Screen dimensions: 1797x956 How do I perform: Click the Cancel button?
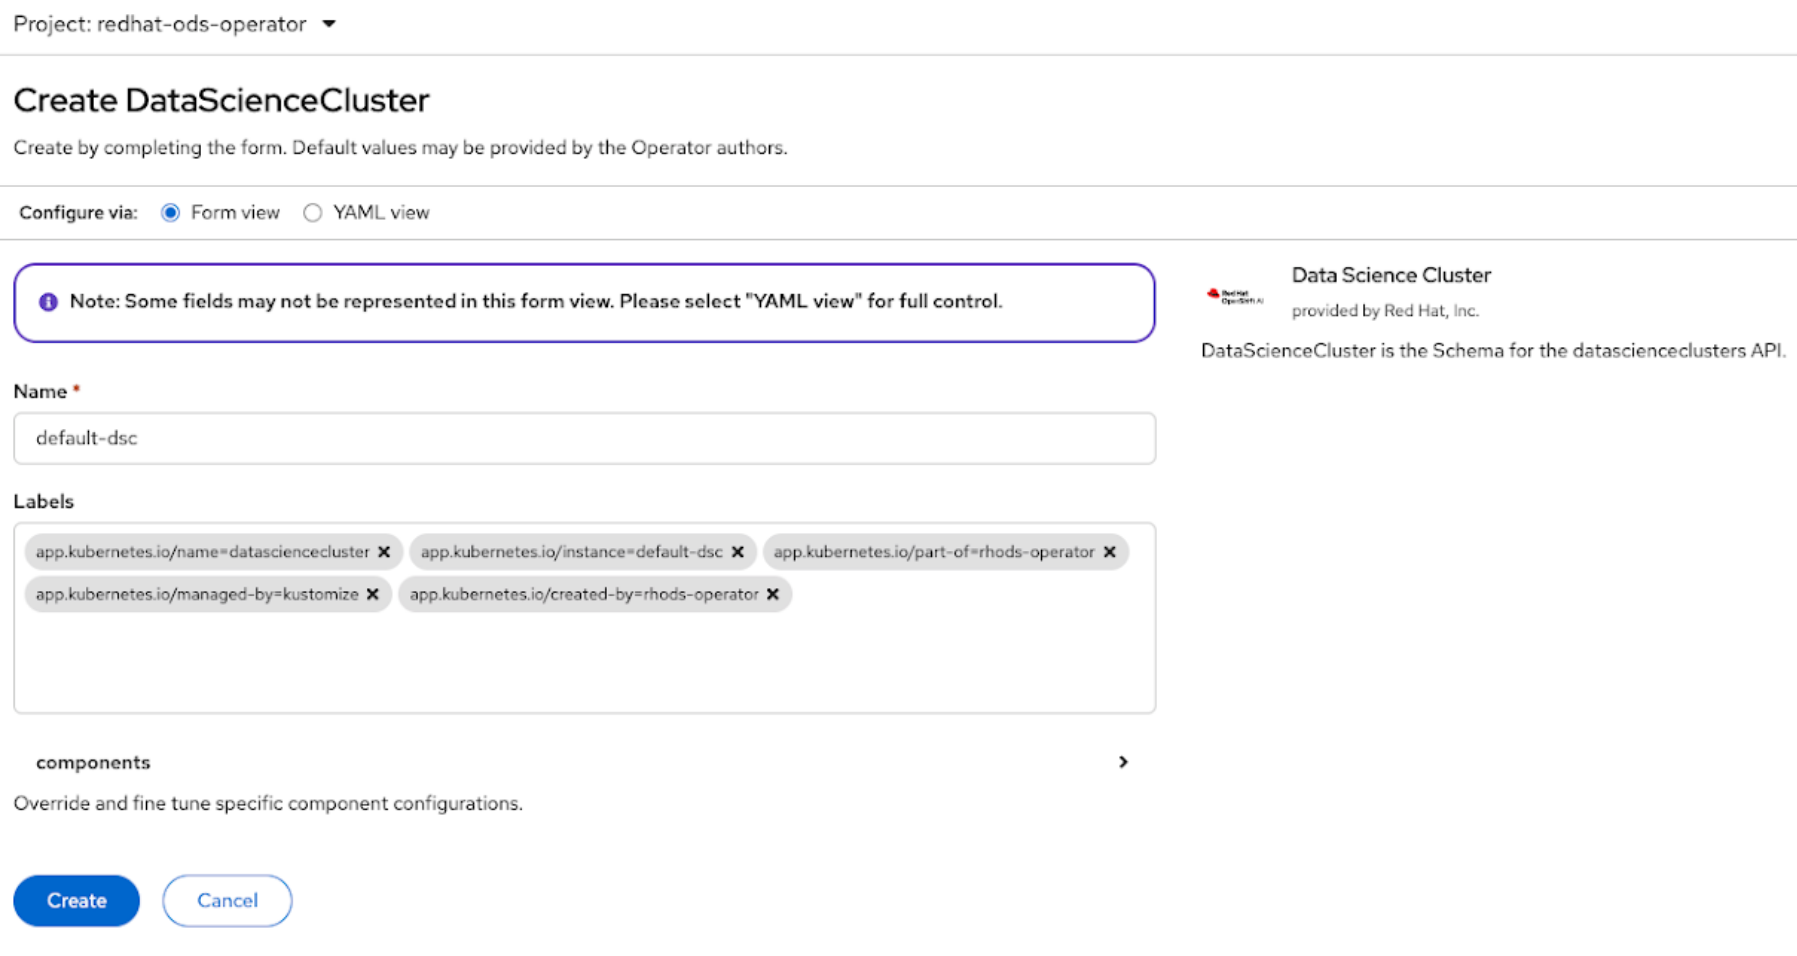pyautogui.click(x=227, y=901)
